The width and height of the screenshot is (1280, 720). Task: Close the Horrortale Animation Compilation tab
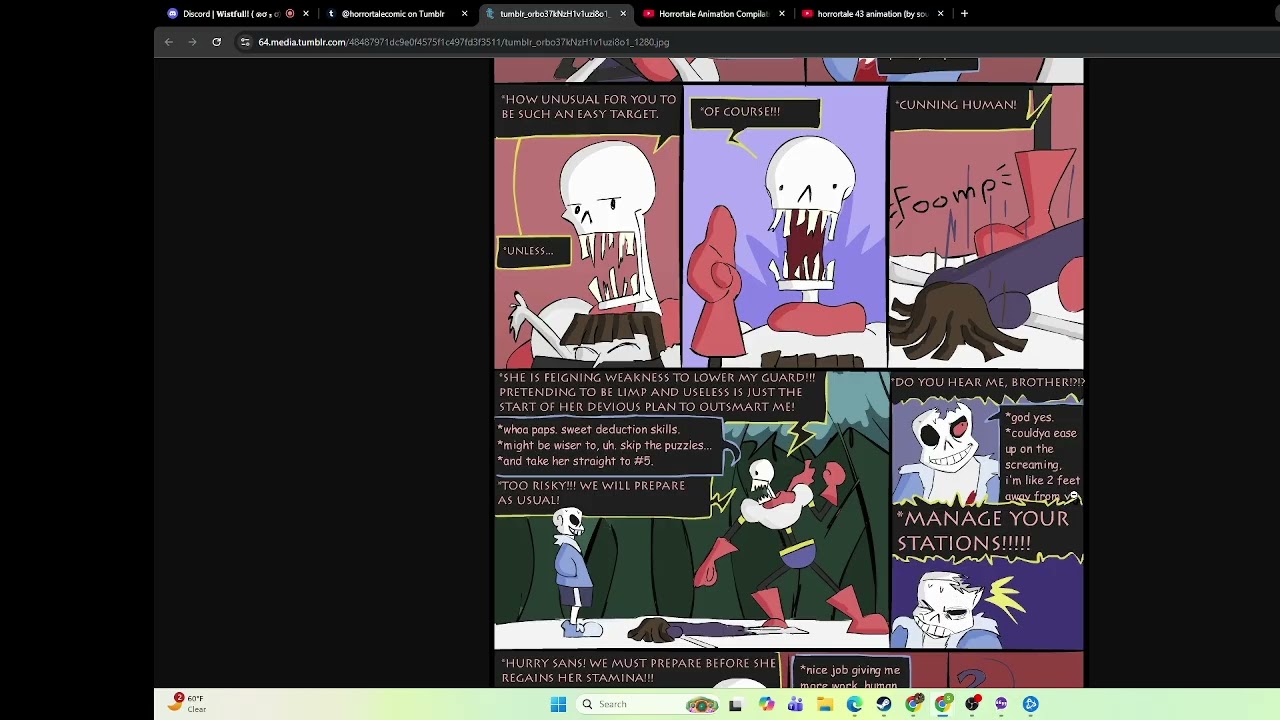click(782, 14)
